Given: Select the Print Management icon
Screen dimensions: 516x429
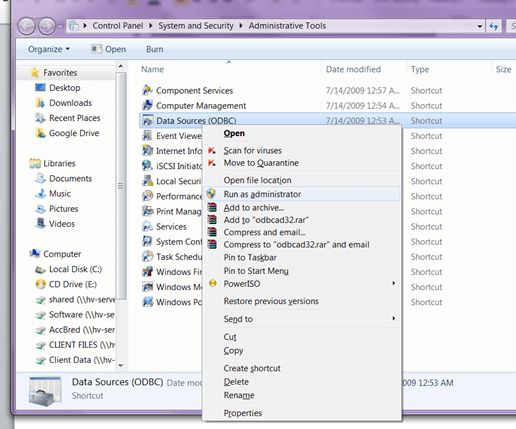Looking at the screenshot, I should (x=147, y=211).
